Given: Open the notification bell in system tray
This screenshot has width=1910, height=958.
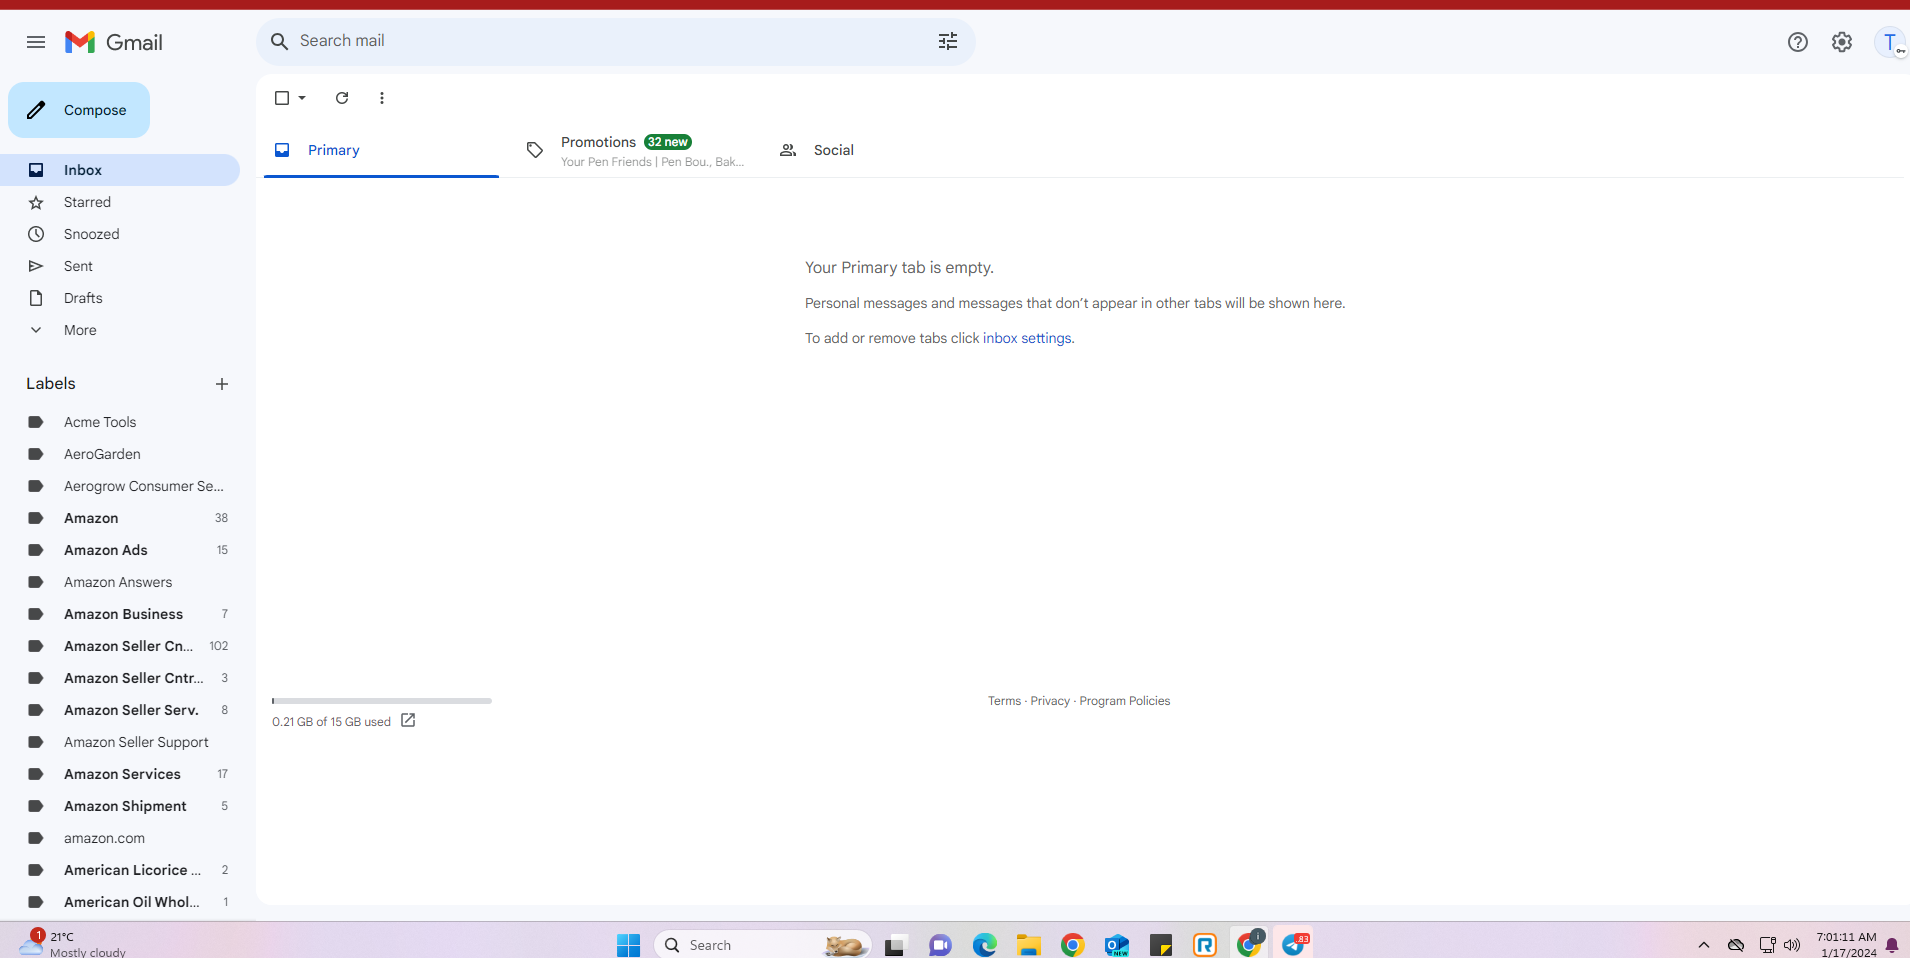Looking at the screenshot, I should pos(1892,945).
